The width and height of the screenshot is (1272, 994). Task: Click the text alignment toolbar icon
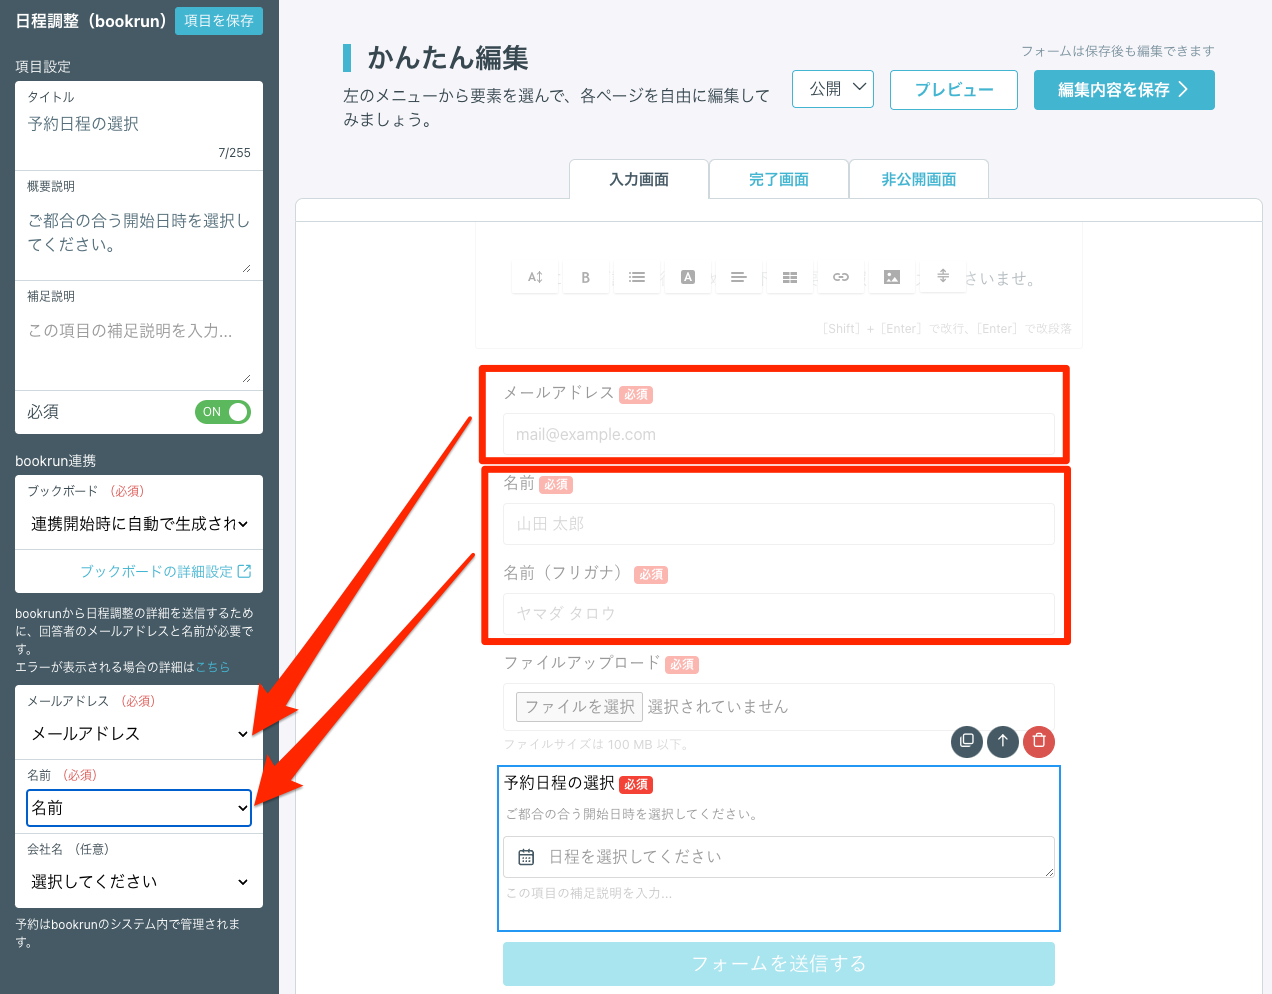coord(739,277)
